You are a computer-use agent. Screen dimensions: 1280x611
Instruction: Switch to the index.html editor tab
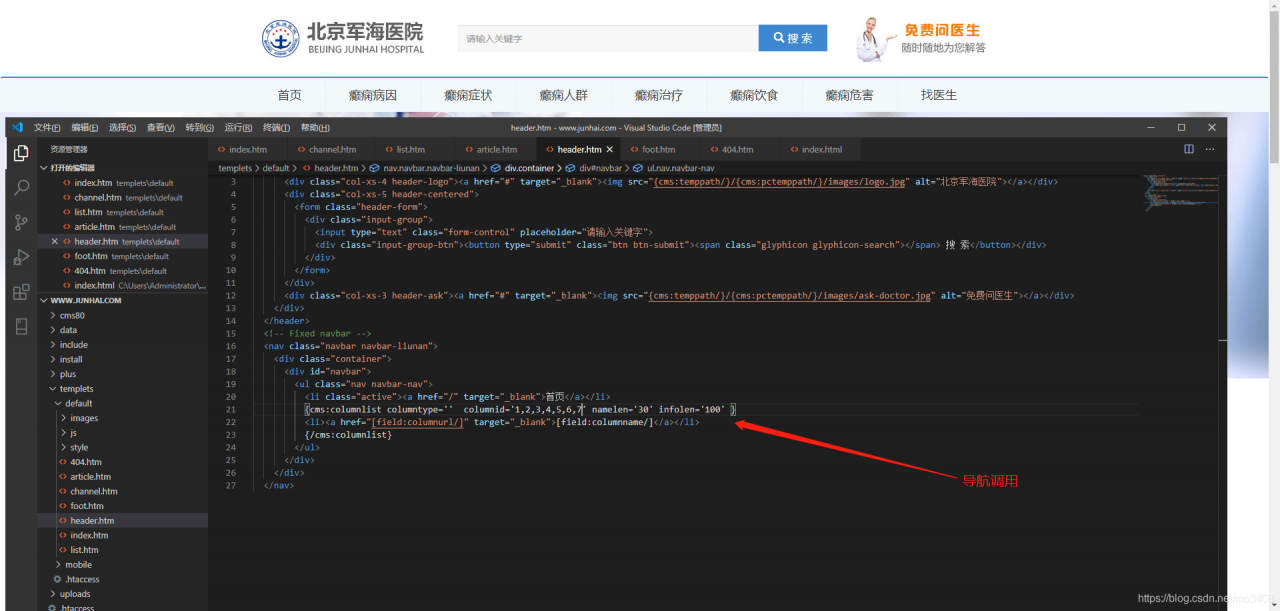821,149
